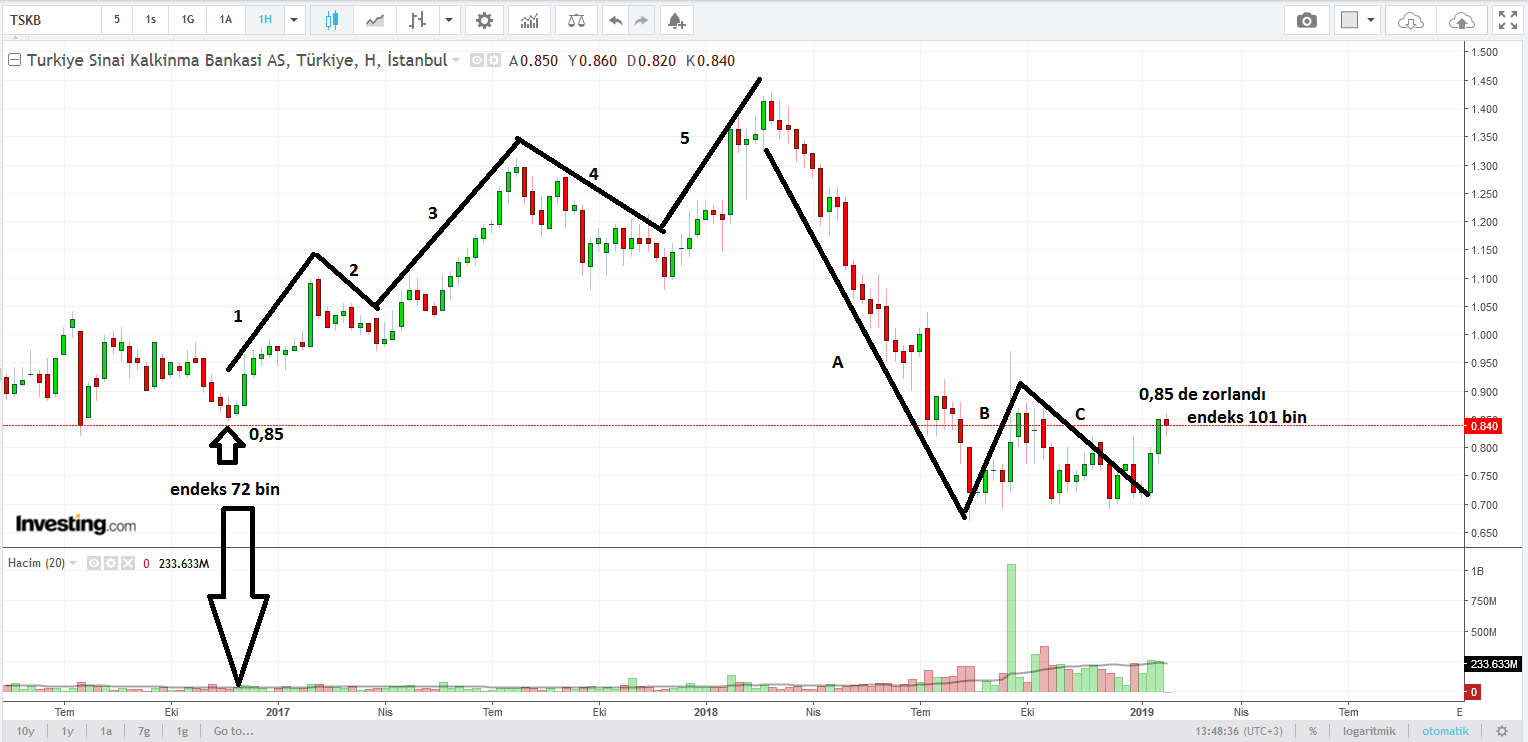The width and height of the screenshot is (1528, 742).
Task: Click the current price label 0.840
Action: pyautogui.click(x=1482, y=426)
